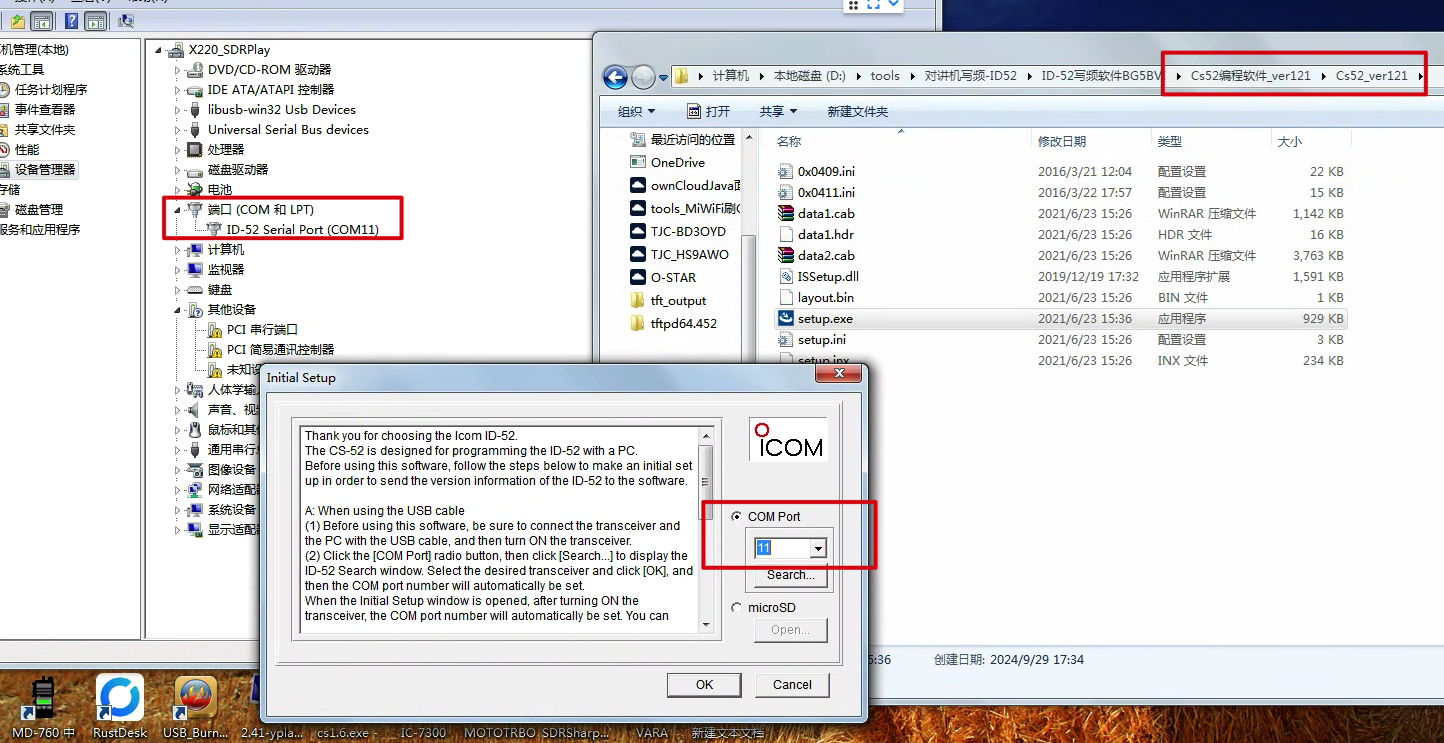Image resolution: width=1444 pixels, height=743 pixels.
Task: Click the ID-52 Serial Port (COM11) device icon
Action: coord(214,230)
